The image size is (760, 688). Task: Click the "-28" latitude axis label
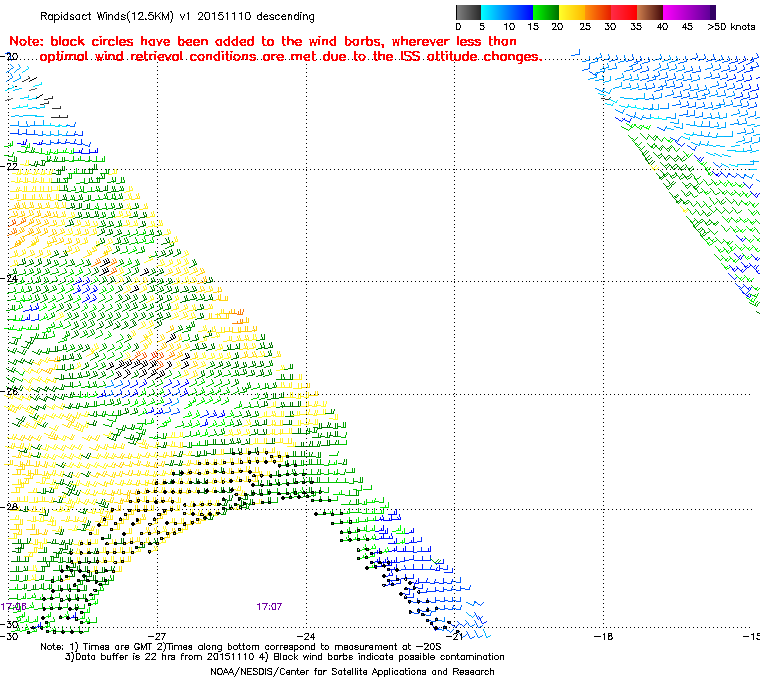click(10, 507)
